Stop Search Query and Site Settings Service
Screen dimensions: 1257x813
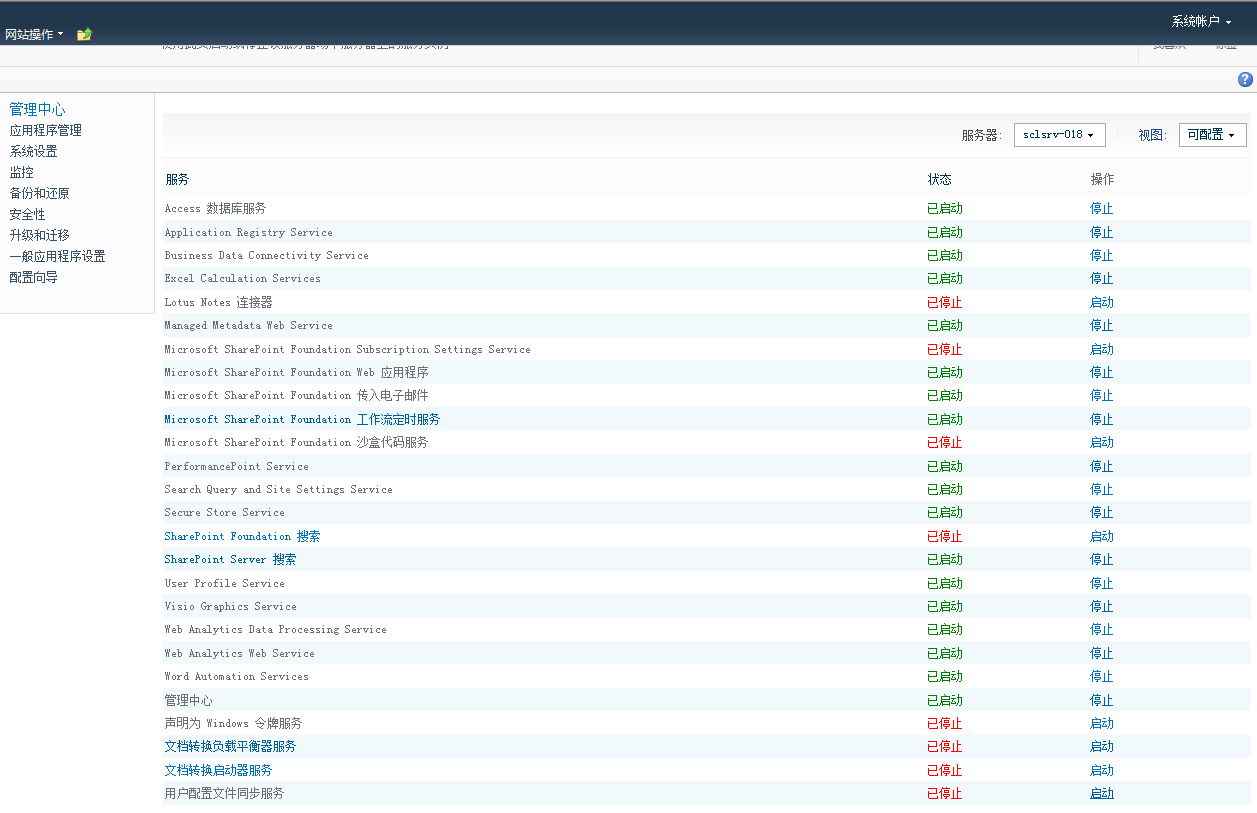tap(1101, 489)
